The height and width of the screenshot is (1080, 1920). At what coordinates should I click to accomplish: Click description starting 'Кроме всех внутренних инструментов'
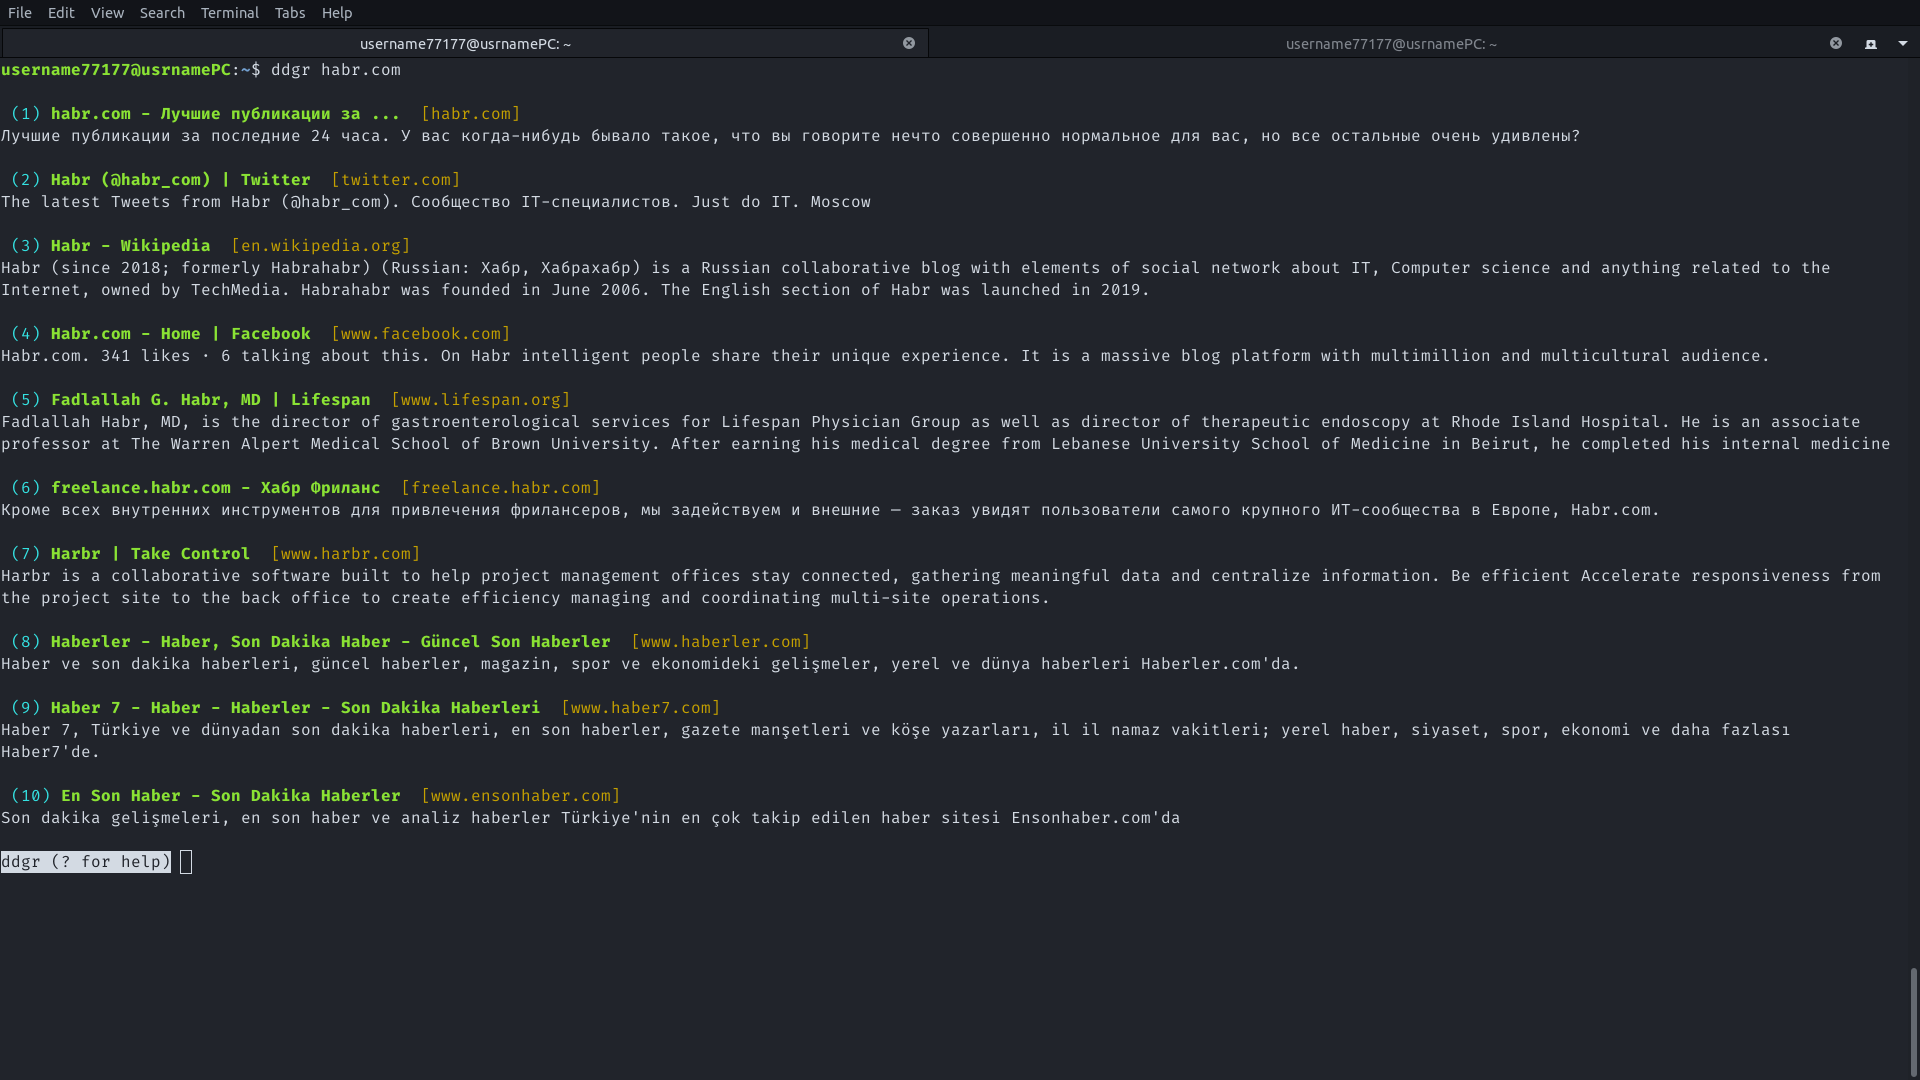831,510
